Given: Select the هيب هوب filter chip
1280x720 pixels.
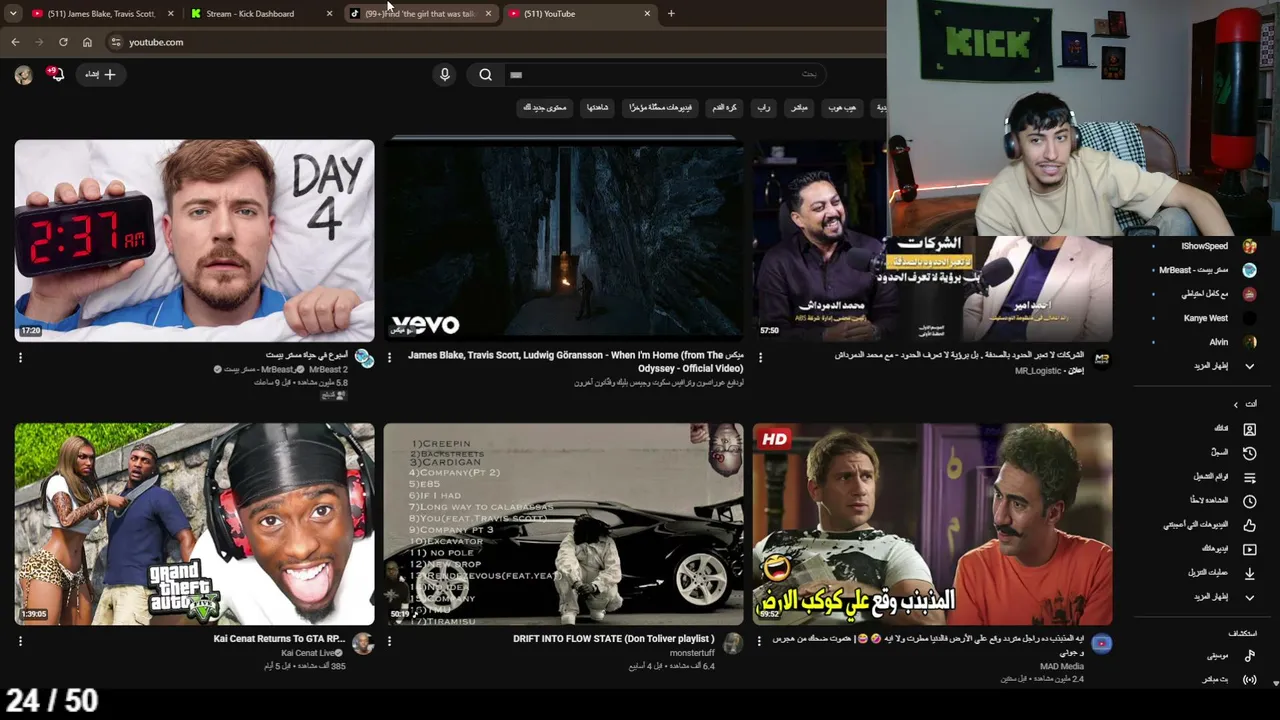Looking at the screenshot, I should click(842, 107).
